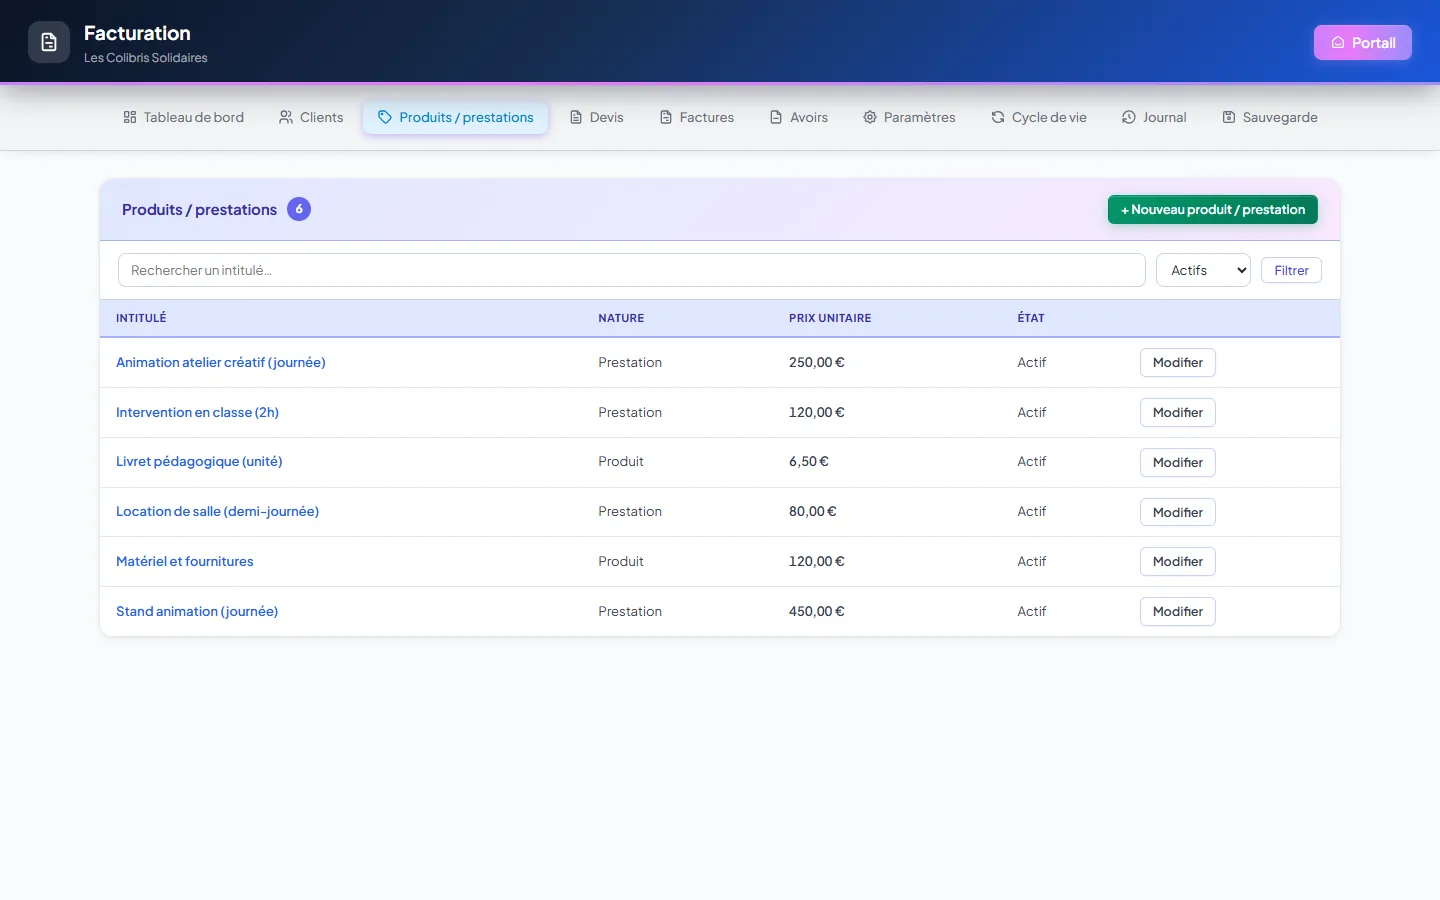Click the Journal history clock icon

1129,117
